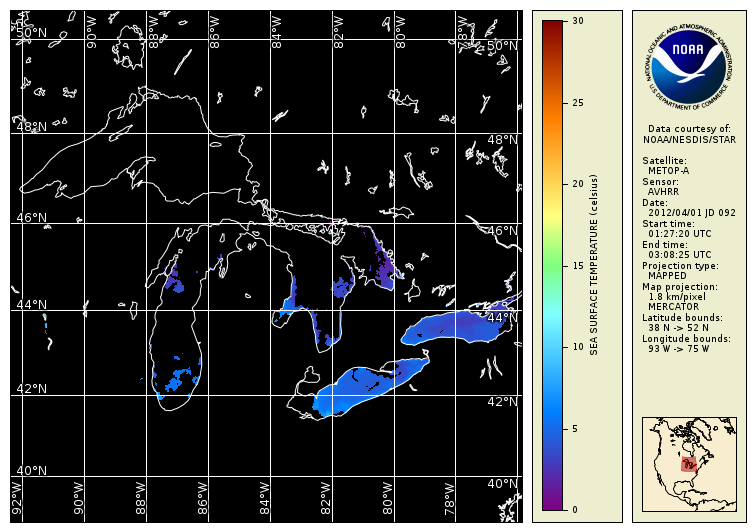This screenshot has width=756, height=532.
Task: Click the '2012/04/01 JD 092' date value
Action: pos(692,213)
